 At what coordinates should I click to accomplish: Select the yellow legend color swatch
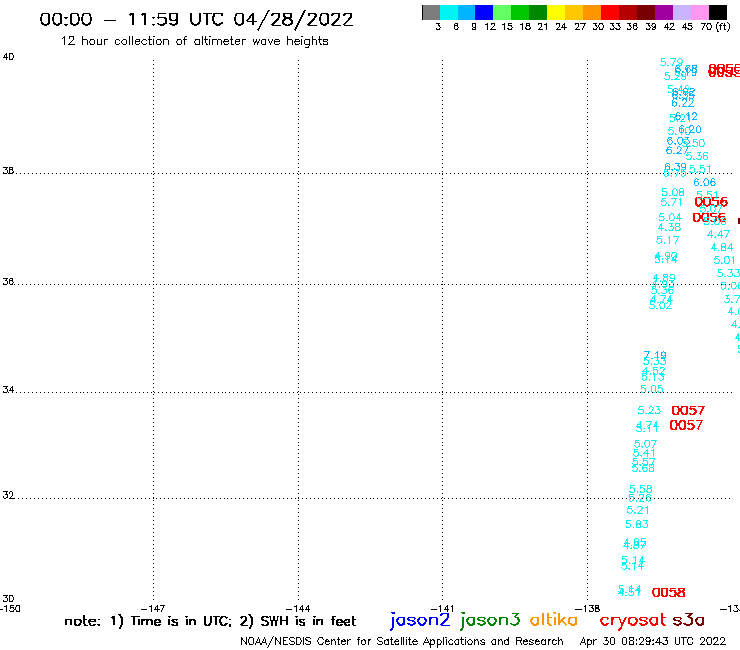tap(556, 12)
